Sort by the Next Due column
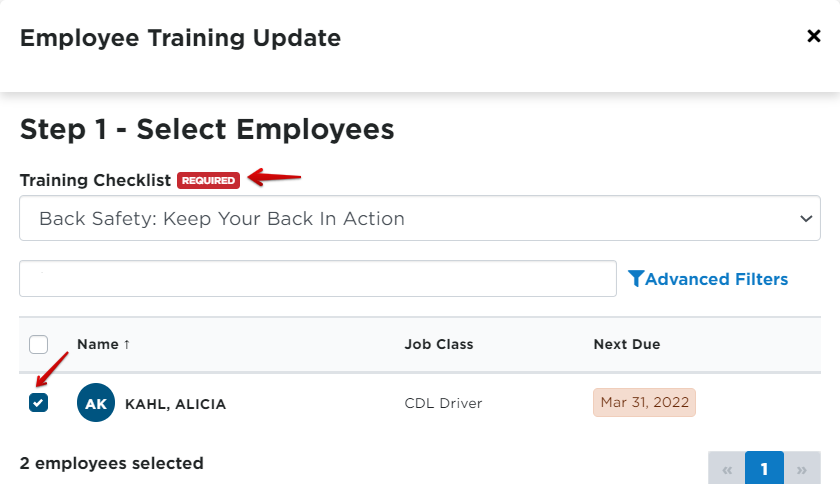Screen dimensions: 840x484 click(x=627, y=344)
